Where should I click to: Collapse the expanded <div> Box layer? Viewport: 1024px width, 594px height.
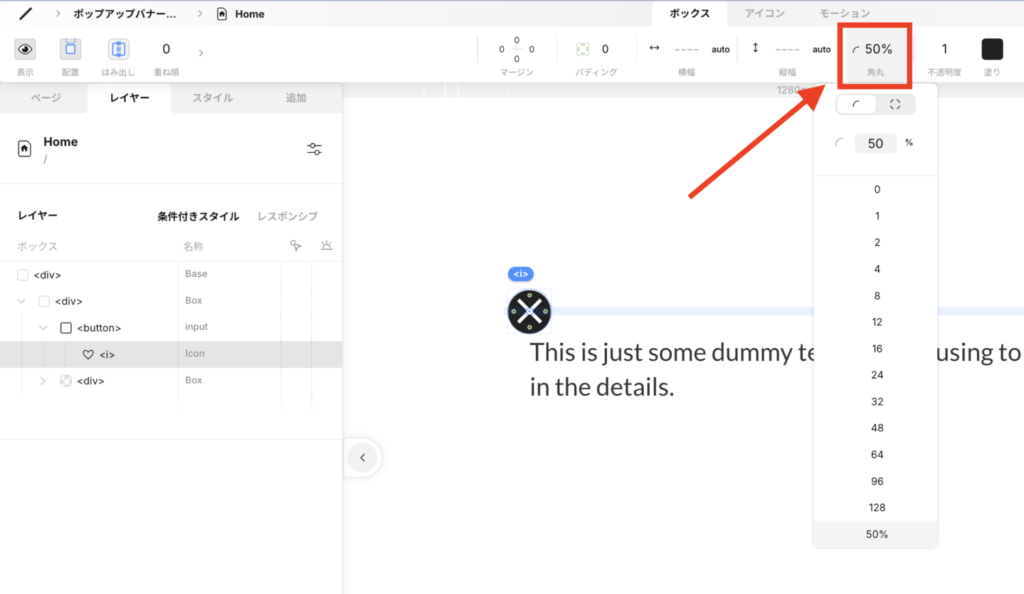click(x=22, y=301)
